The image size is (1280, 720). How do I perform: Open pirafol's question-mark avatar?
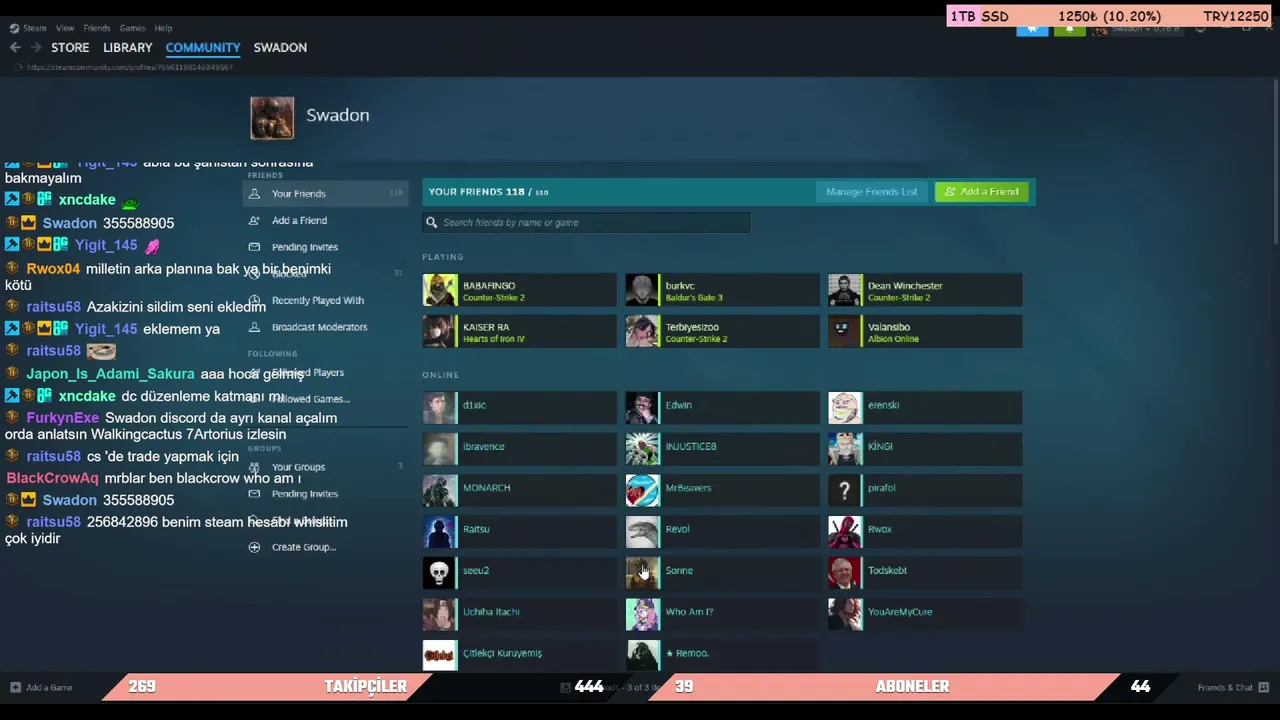[845, 491]
